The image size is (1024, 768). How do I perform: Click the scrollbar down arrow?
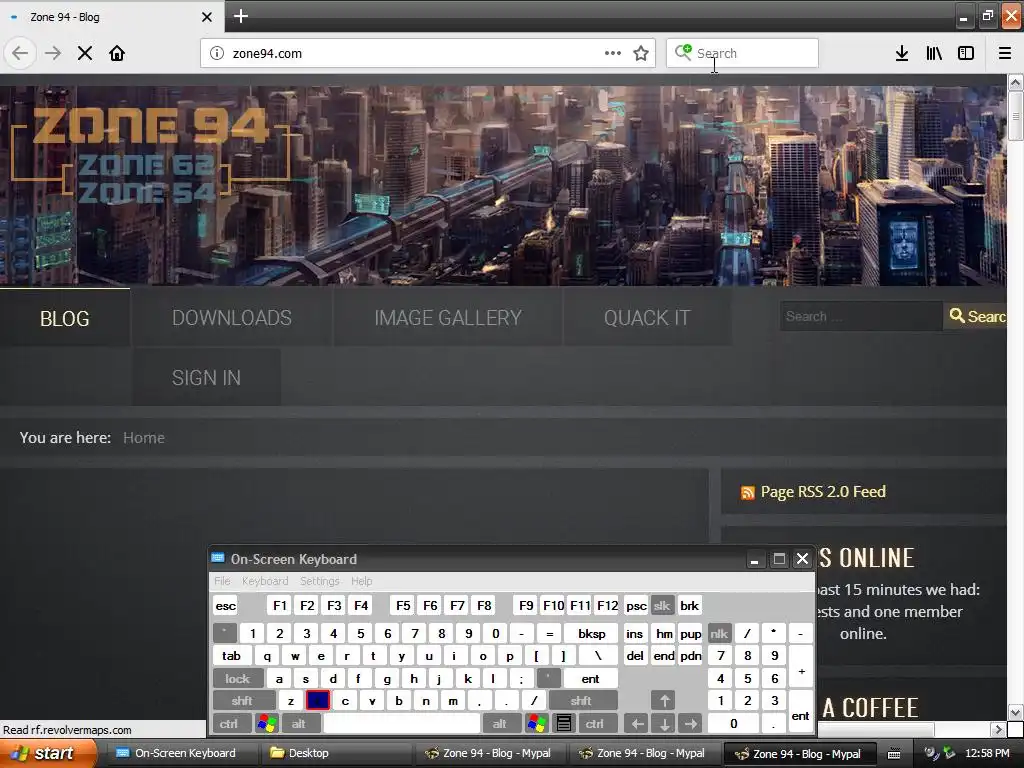coord(1015,712)
